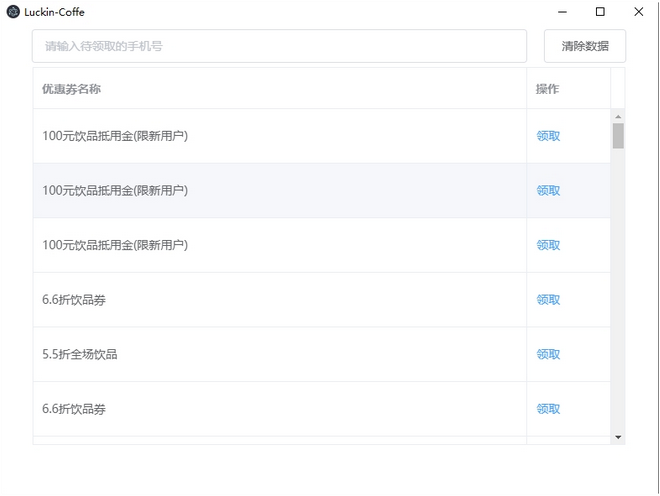The height and width of the screenshot is (496, 660).
Task: Click 领取 for the first 6.6折饮品券 row
Action: 548,299
